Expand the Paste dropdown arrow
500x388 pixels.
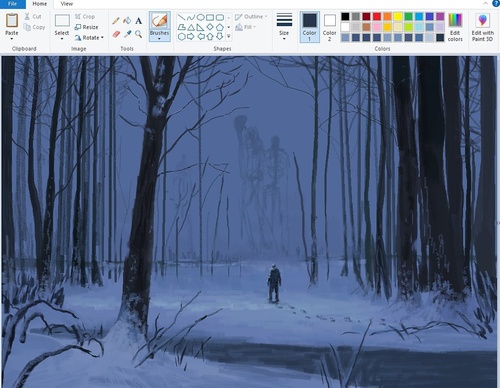coord(12,39)
